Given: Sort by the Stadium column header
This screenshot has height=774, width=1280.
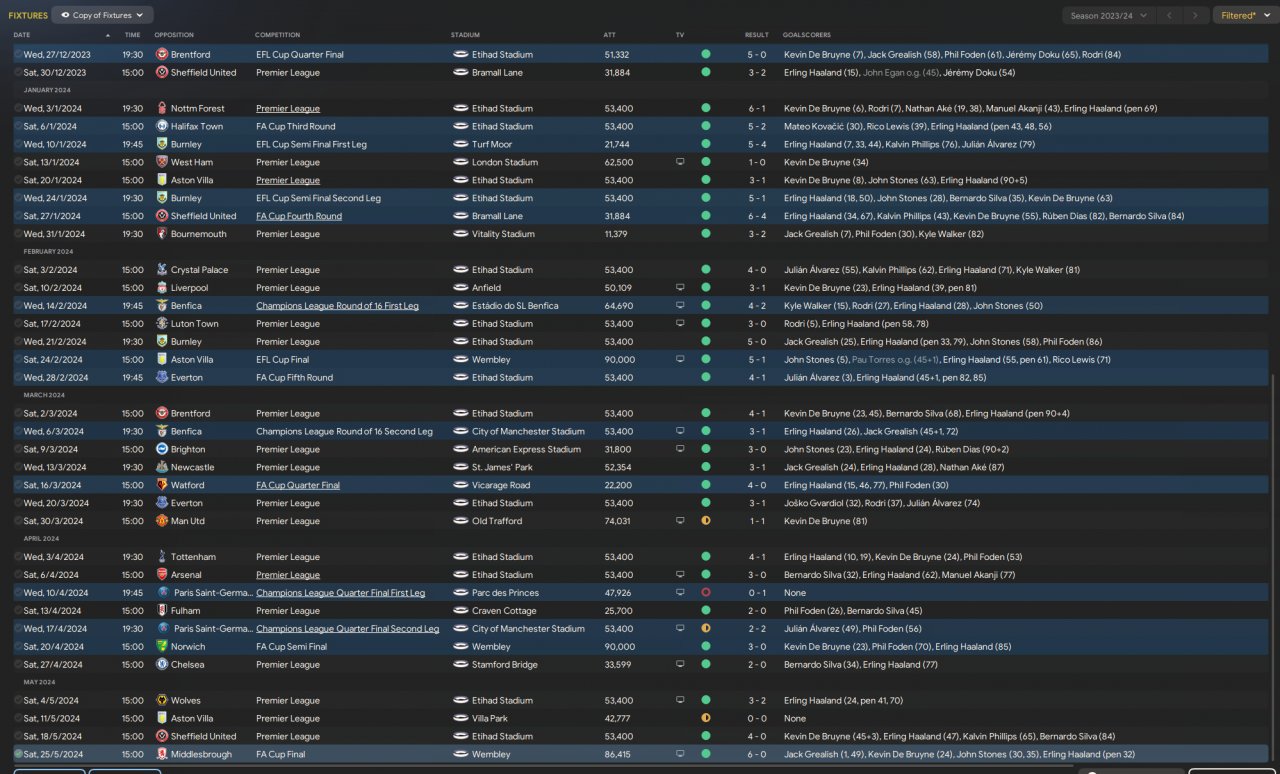Looking at the screenshot, I should (465, 35).
